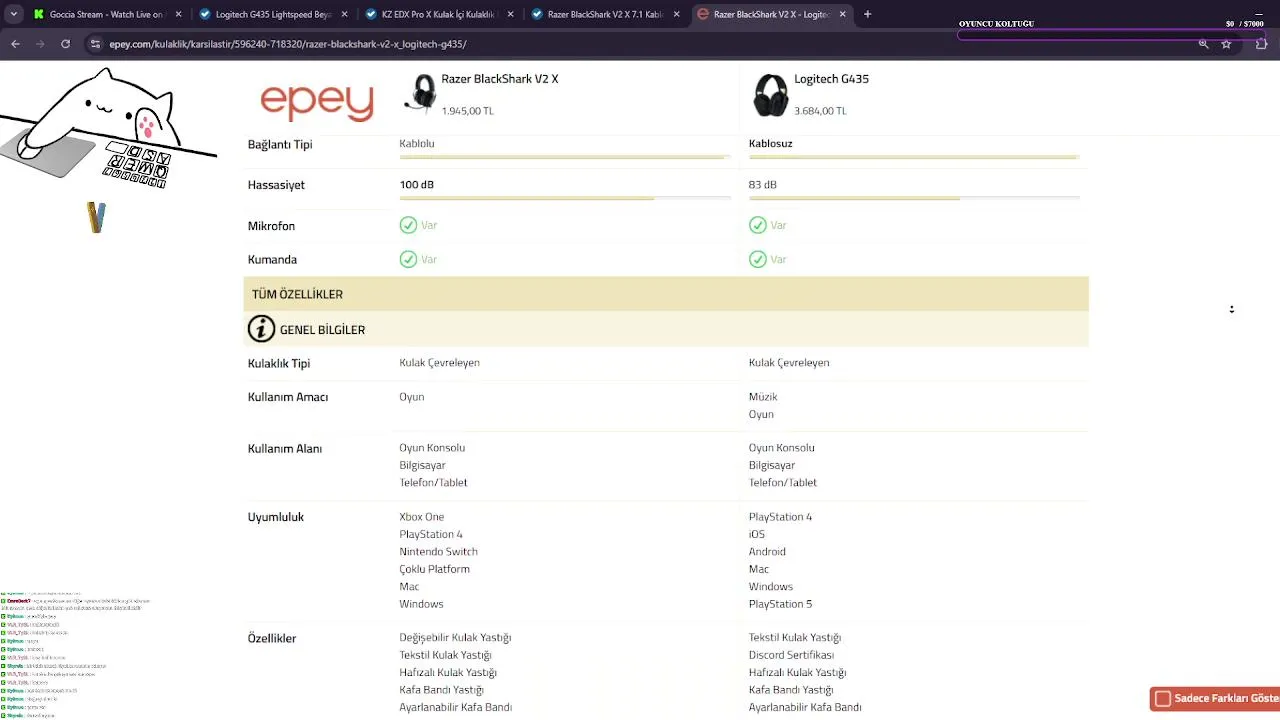
Task: Click the Mikrofon row label
Action: [x=271, y=226]
